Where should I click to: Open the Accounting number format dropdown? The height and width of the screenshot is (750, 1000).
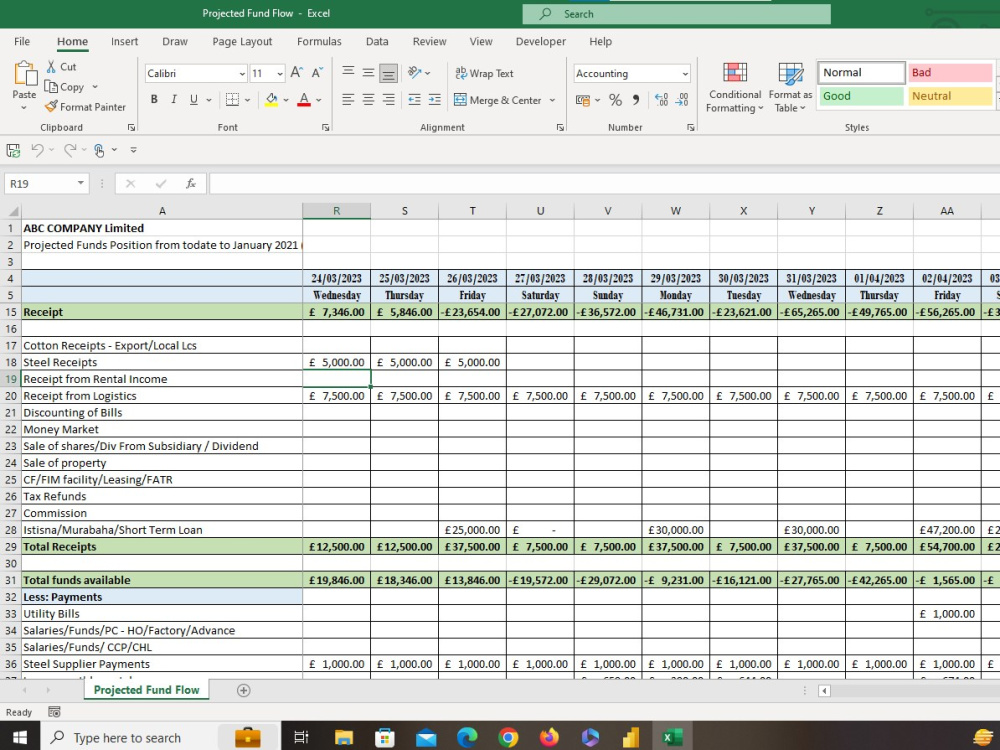click(x=686, y=73)
